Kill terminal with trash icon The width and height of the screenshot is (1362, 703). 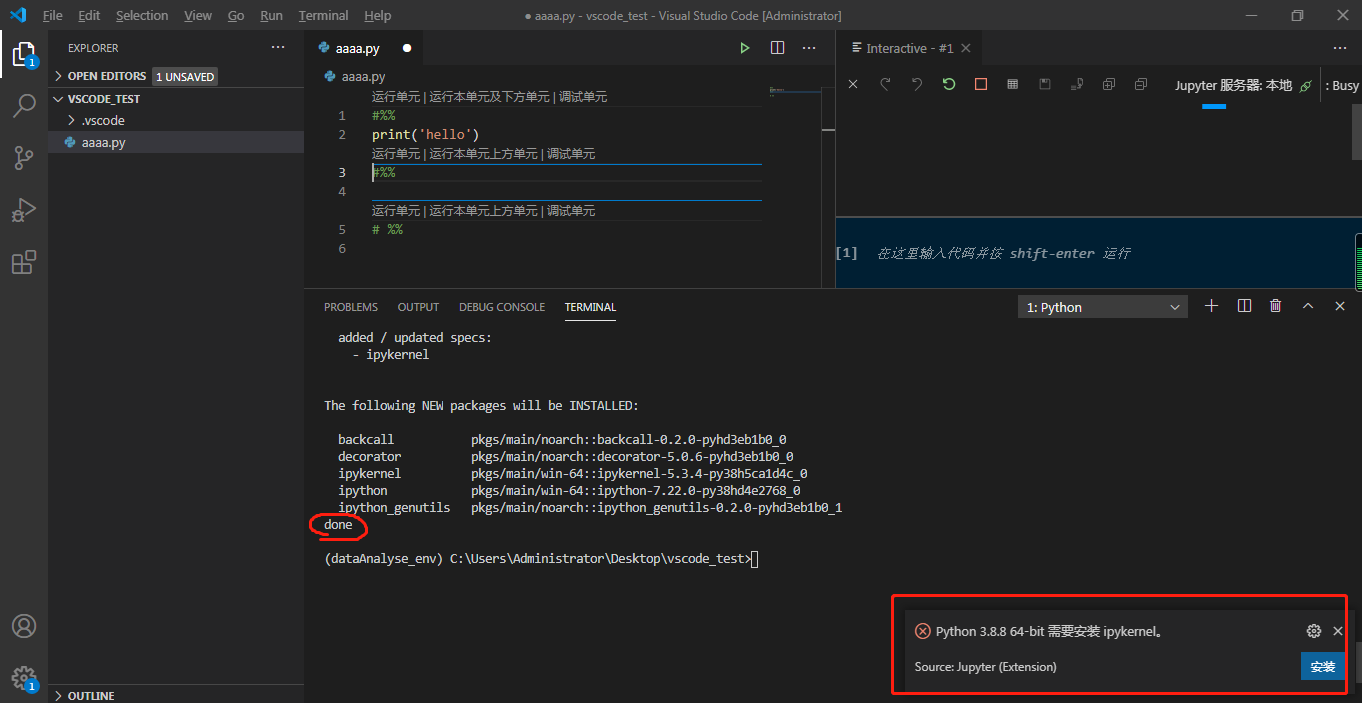(x=1276, y=306)
